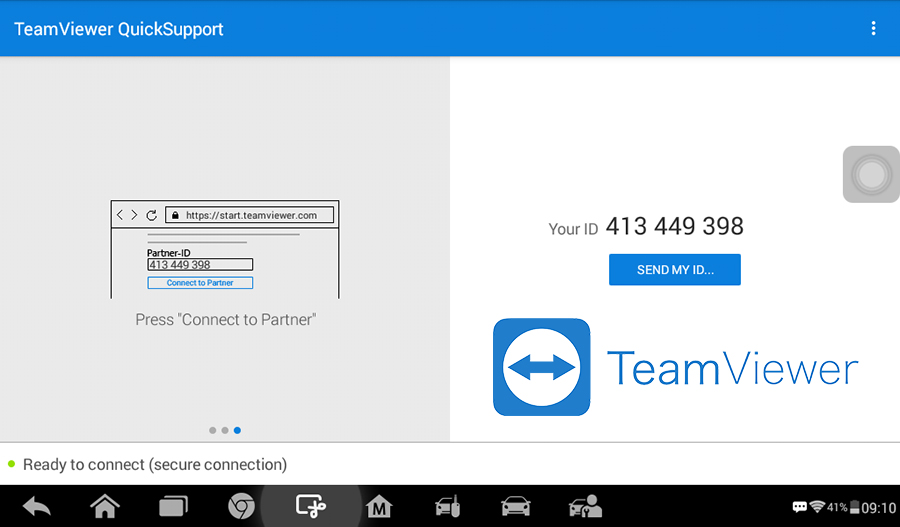
Task: Open the car with technician icon
Action: [585, 507]
